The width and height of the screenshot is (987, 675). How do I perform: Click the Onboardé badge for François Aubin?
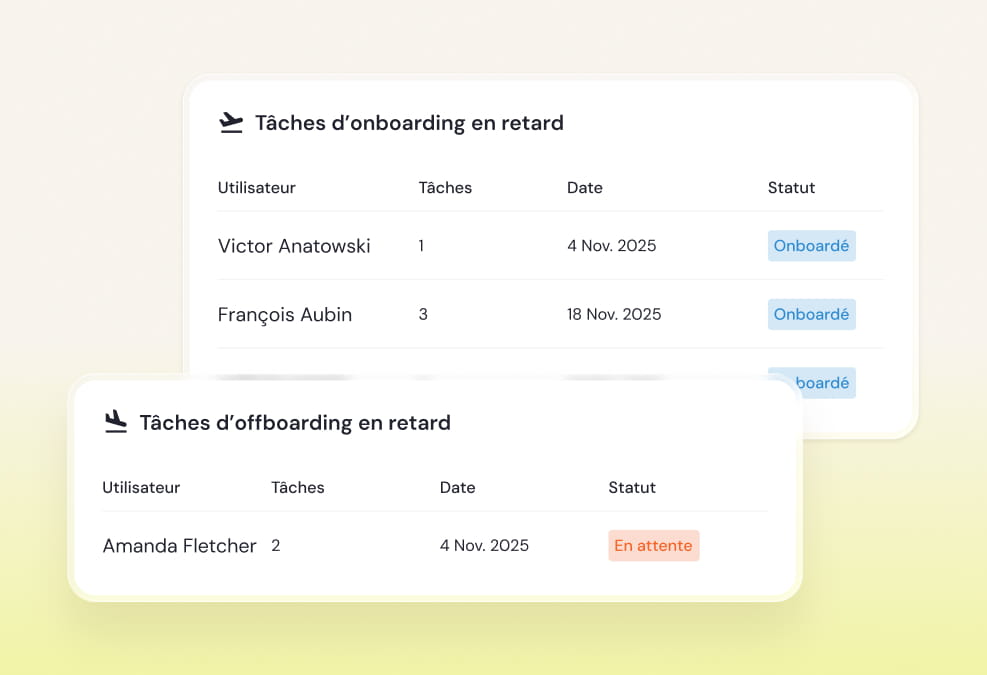pyautogui.click(x=811, y=314)
